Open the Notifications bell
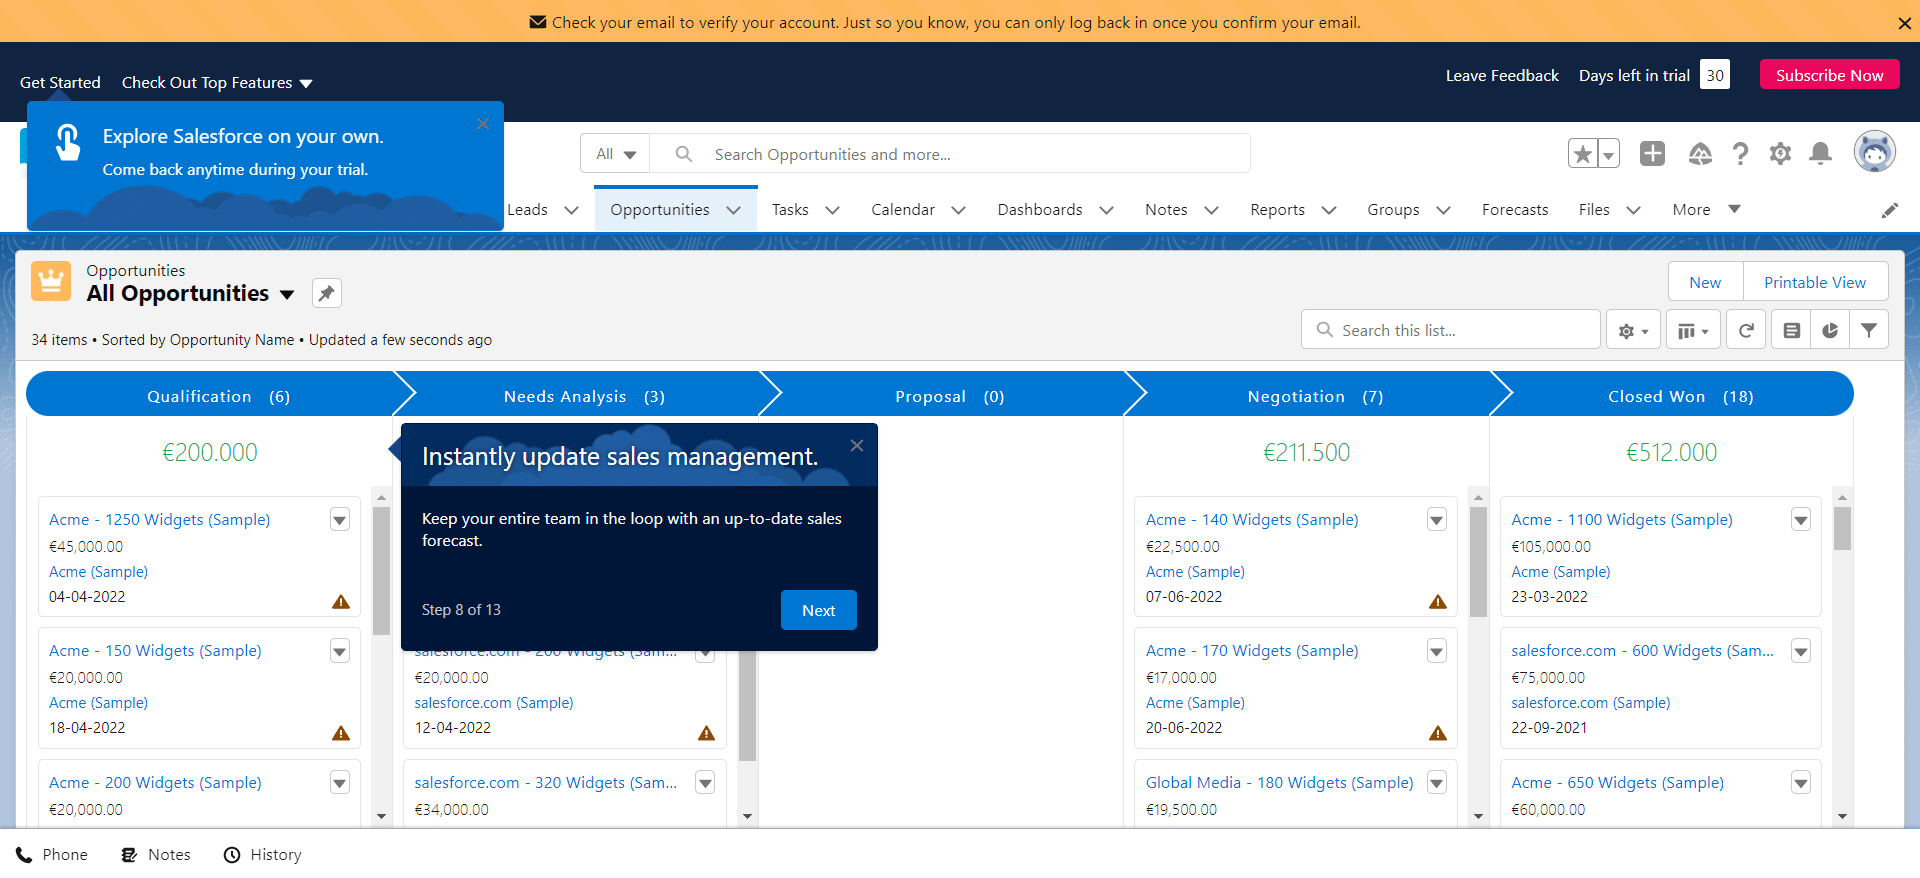The width and height of the screenshot is (1920, 878). click(x=1821, y=153)
